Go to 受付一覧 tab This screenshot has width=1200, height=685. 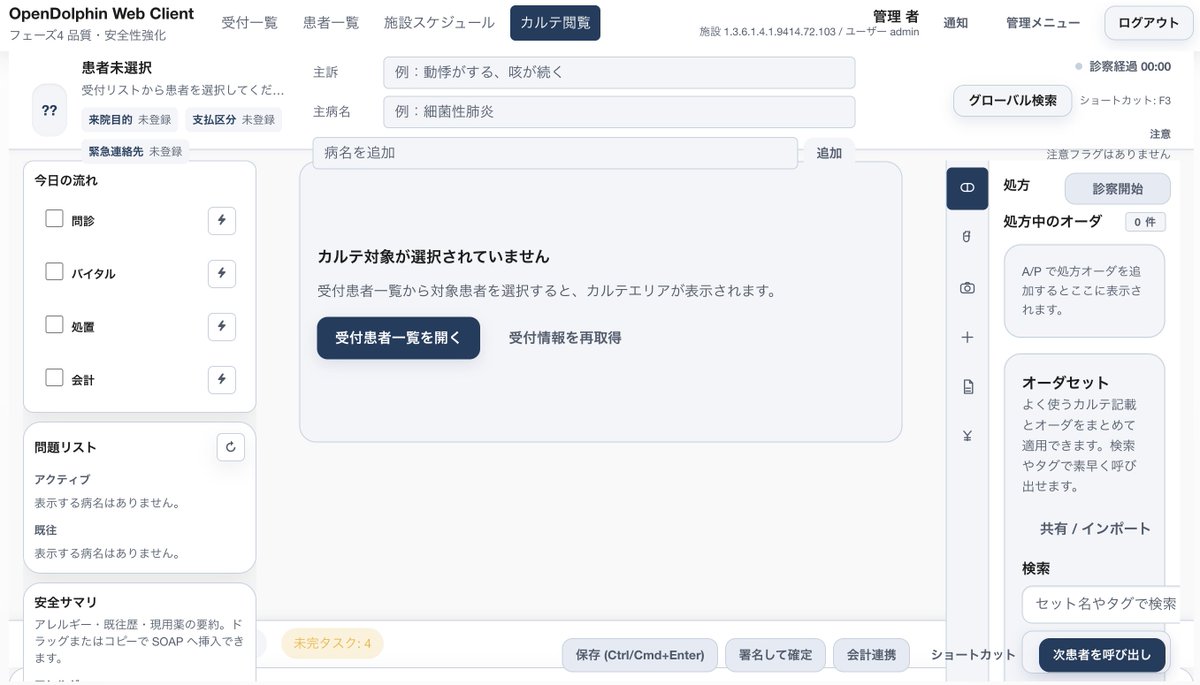tap(249, 22)
